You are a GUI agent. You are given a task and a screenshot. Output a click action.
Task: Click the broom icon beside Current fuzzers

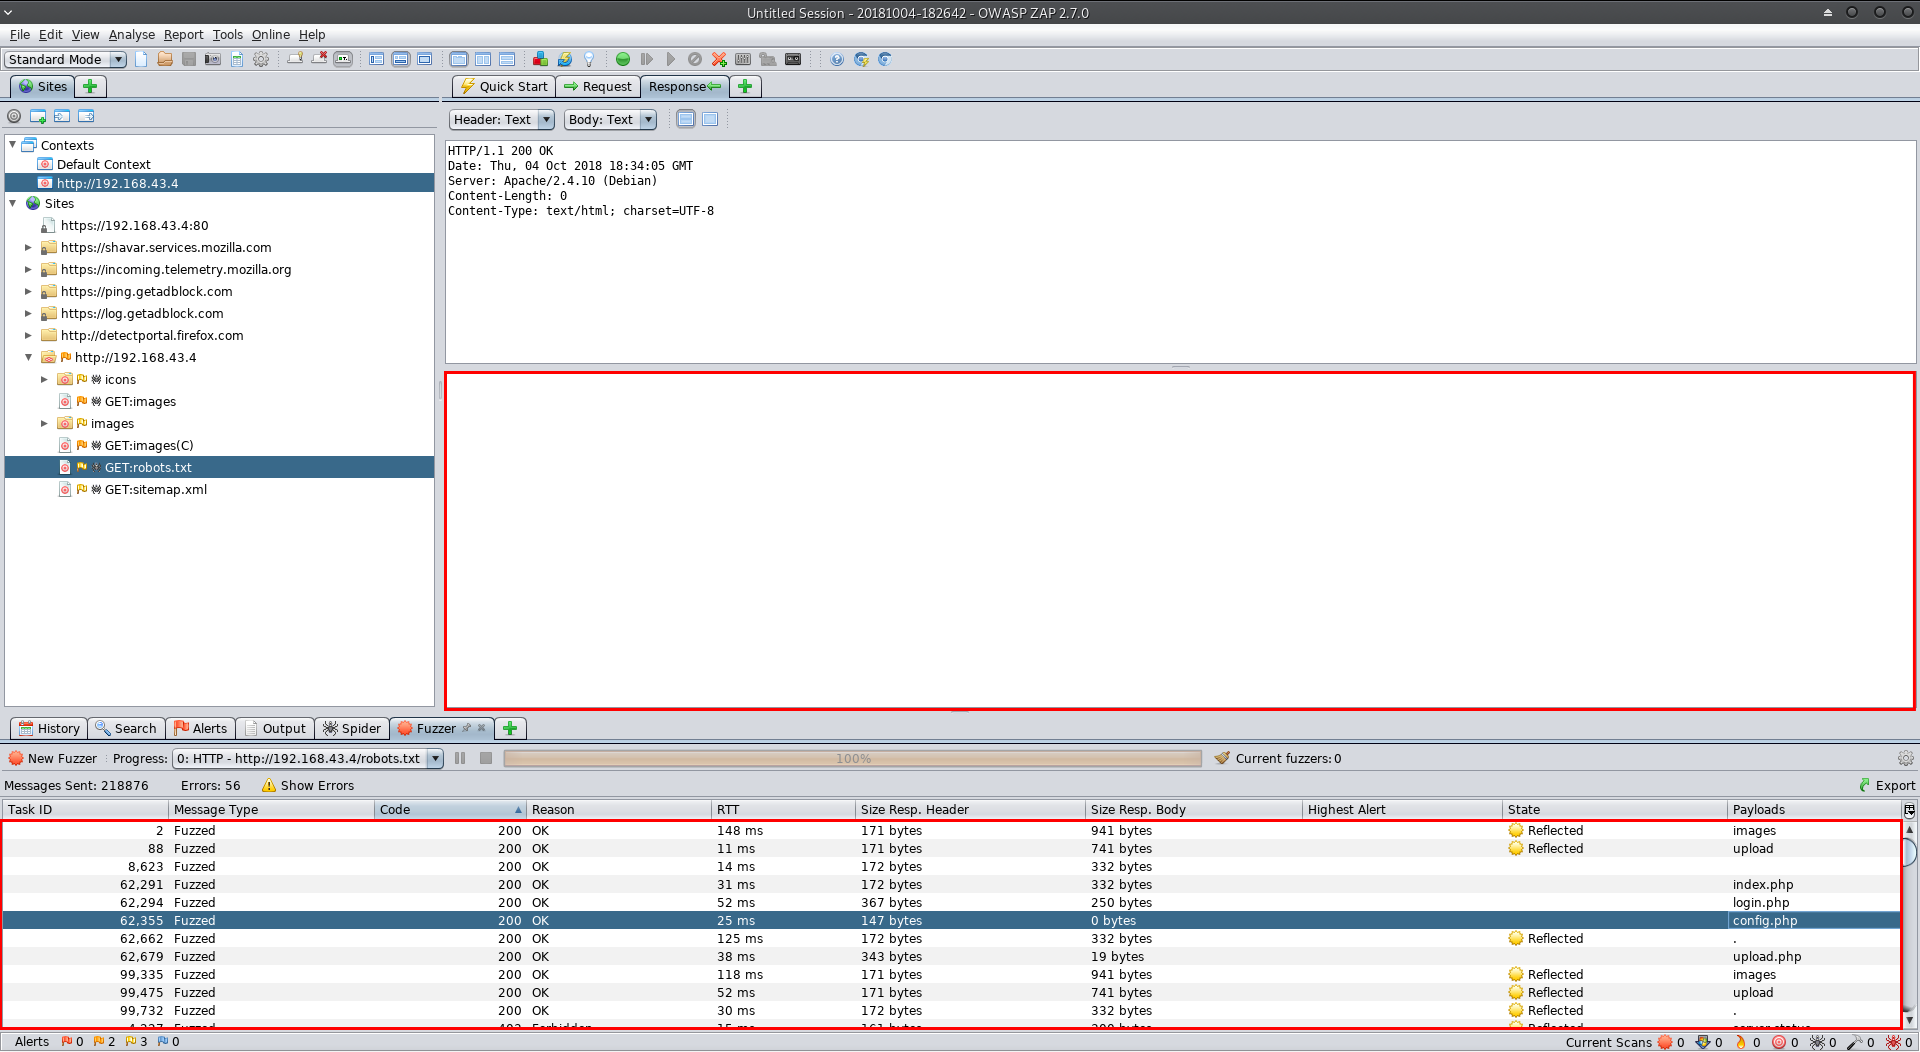(1222, 758)
